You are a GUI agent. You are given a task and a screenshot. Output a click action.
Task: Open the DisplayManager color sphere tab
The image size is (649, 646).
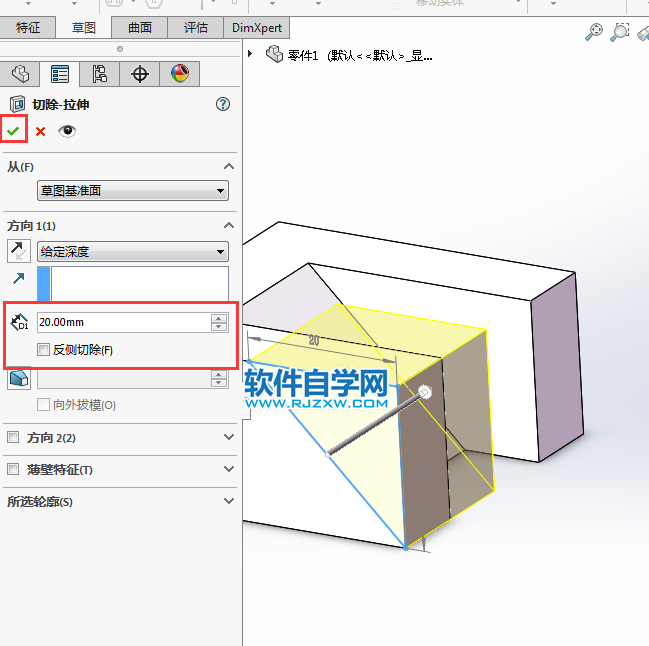pos(180,74)
